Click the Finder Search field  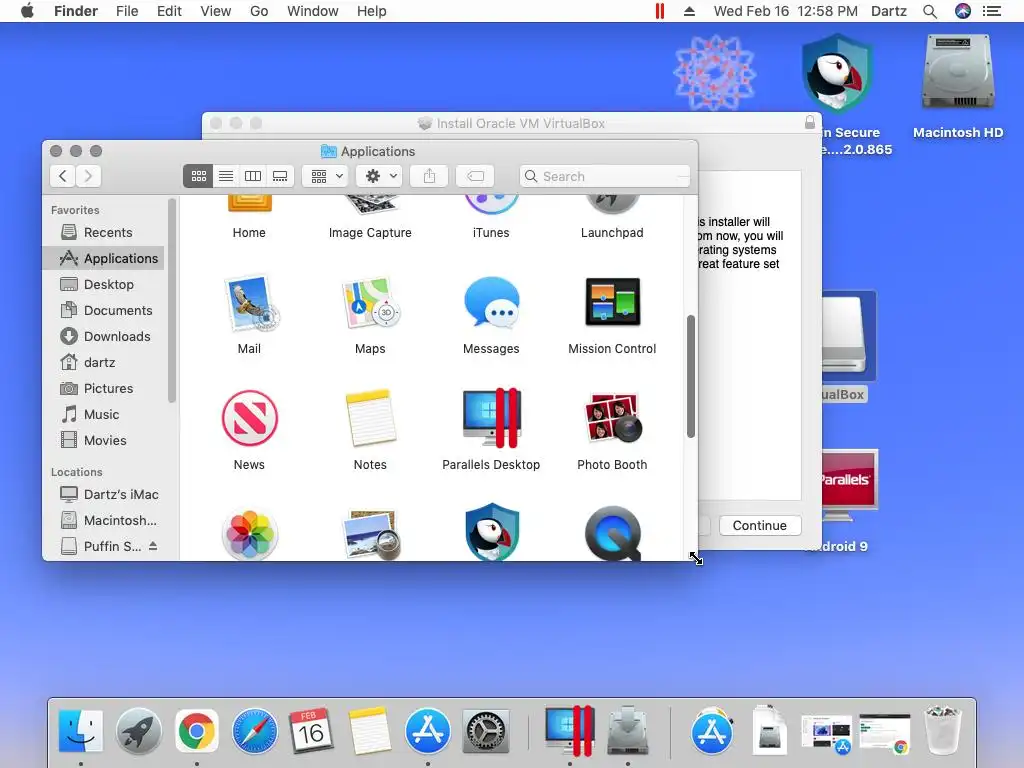coord(605,176)
